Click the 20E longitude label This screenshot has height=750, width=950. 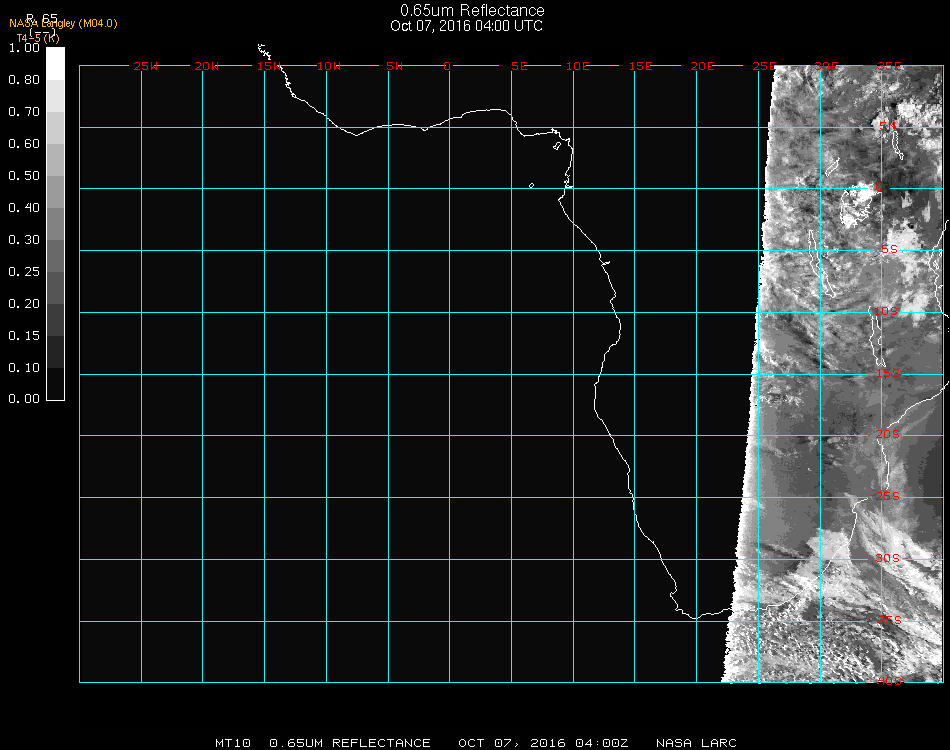(x=703, y=67)
